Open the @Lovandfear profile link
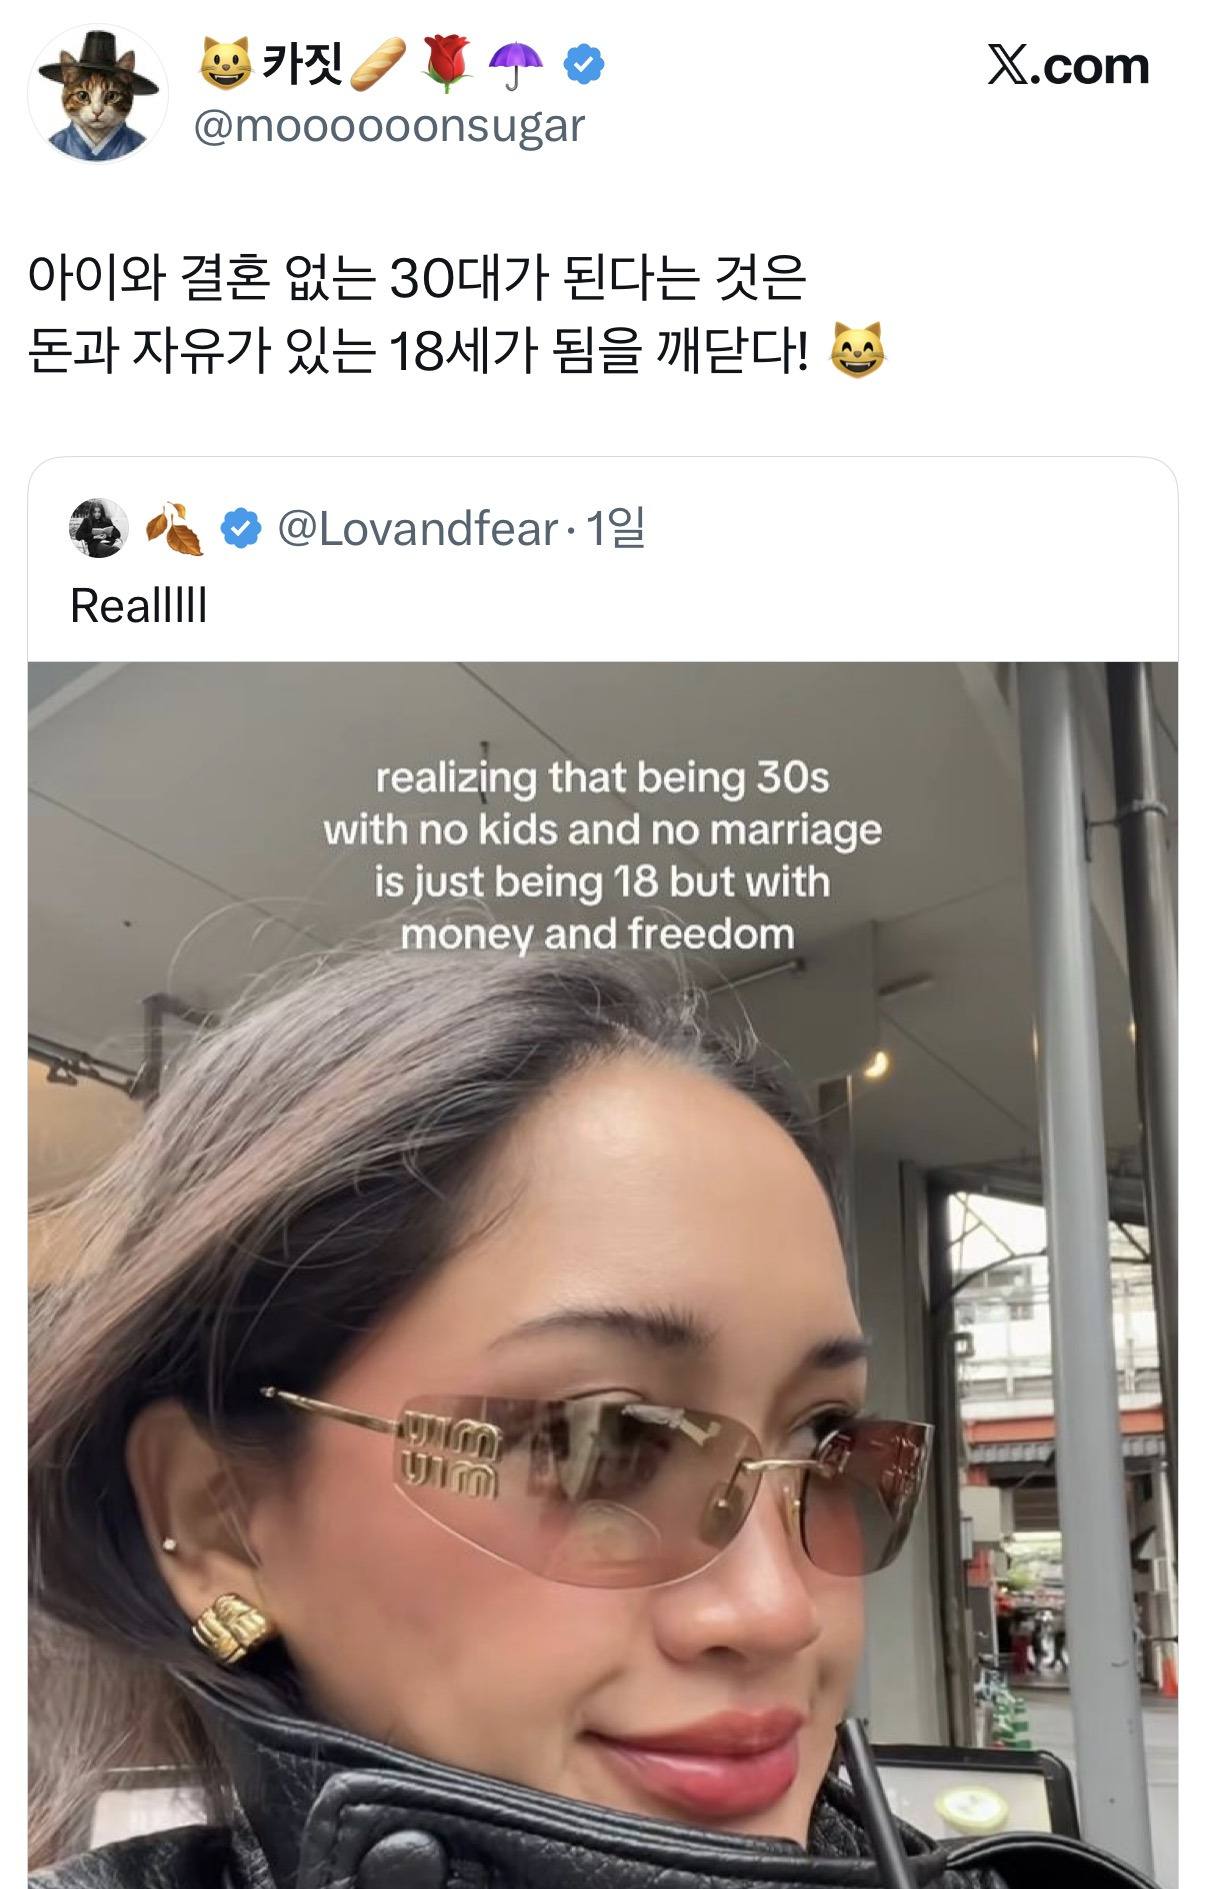Screen dimensions: 1206x1889 pyautogui.click(x=417, y=528)
